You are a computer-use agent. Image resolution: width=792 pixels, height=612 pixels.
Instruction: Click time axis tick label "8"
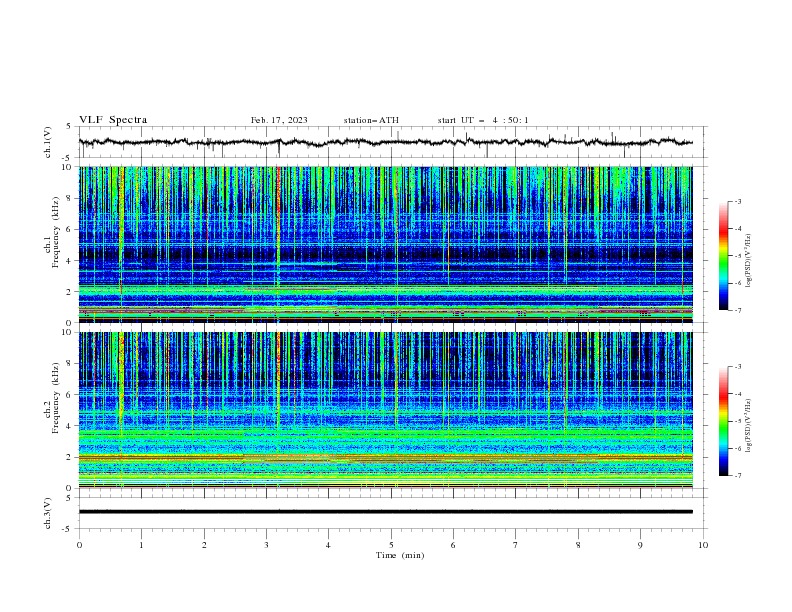click(578, 545)
